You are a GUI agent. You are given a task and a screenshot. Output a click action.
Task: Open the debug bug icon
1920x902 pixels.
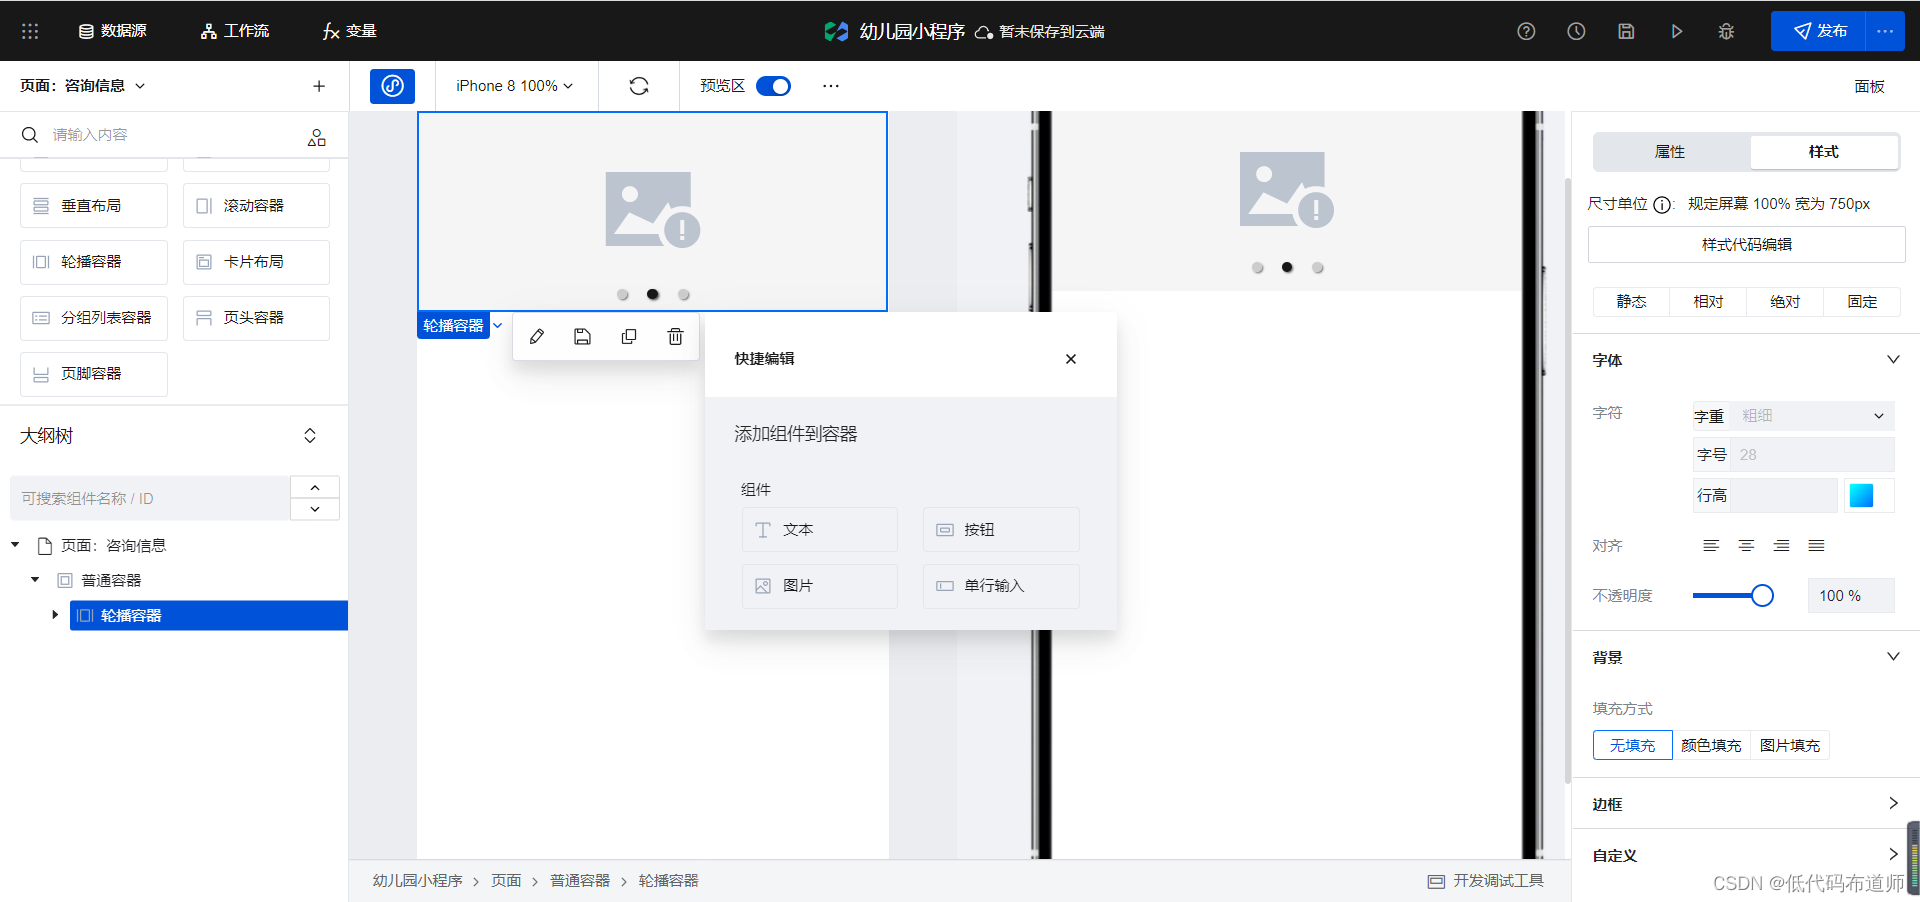(x=1726, y=31)
